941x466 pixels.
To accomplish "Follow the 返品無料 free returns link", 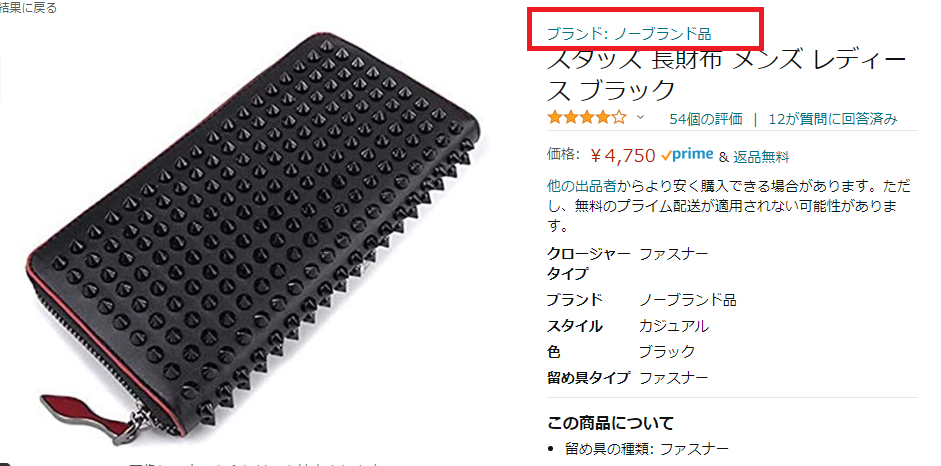I will 761,157.
